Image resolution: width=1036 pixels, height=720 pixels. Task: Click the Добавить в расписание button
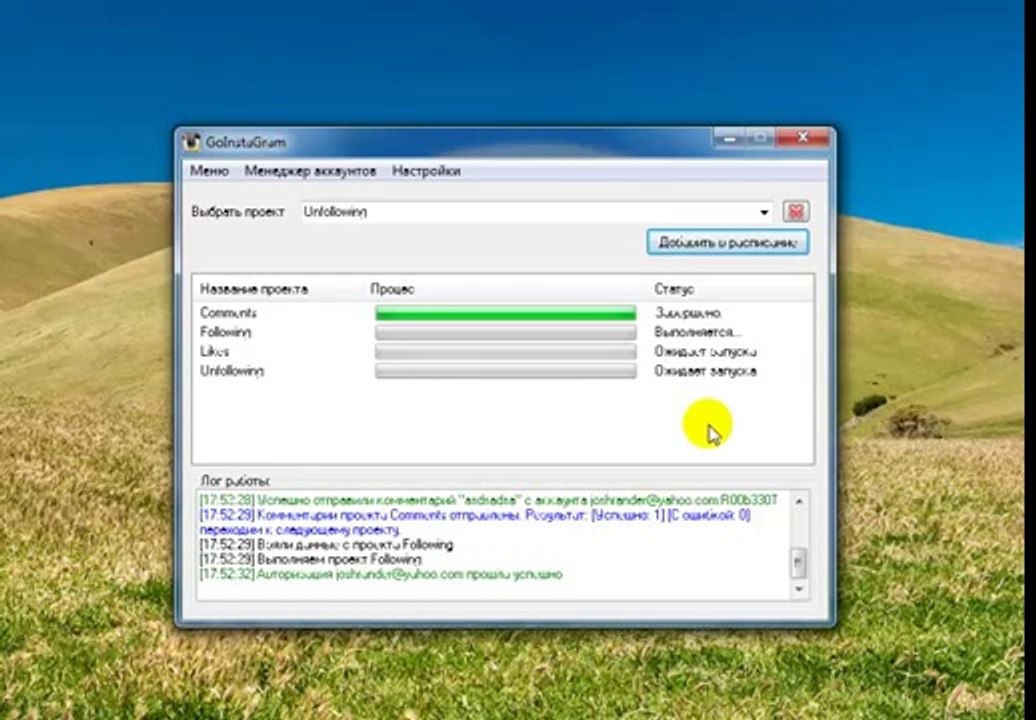click(x=727, y=242)
